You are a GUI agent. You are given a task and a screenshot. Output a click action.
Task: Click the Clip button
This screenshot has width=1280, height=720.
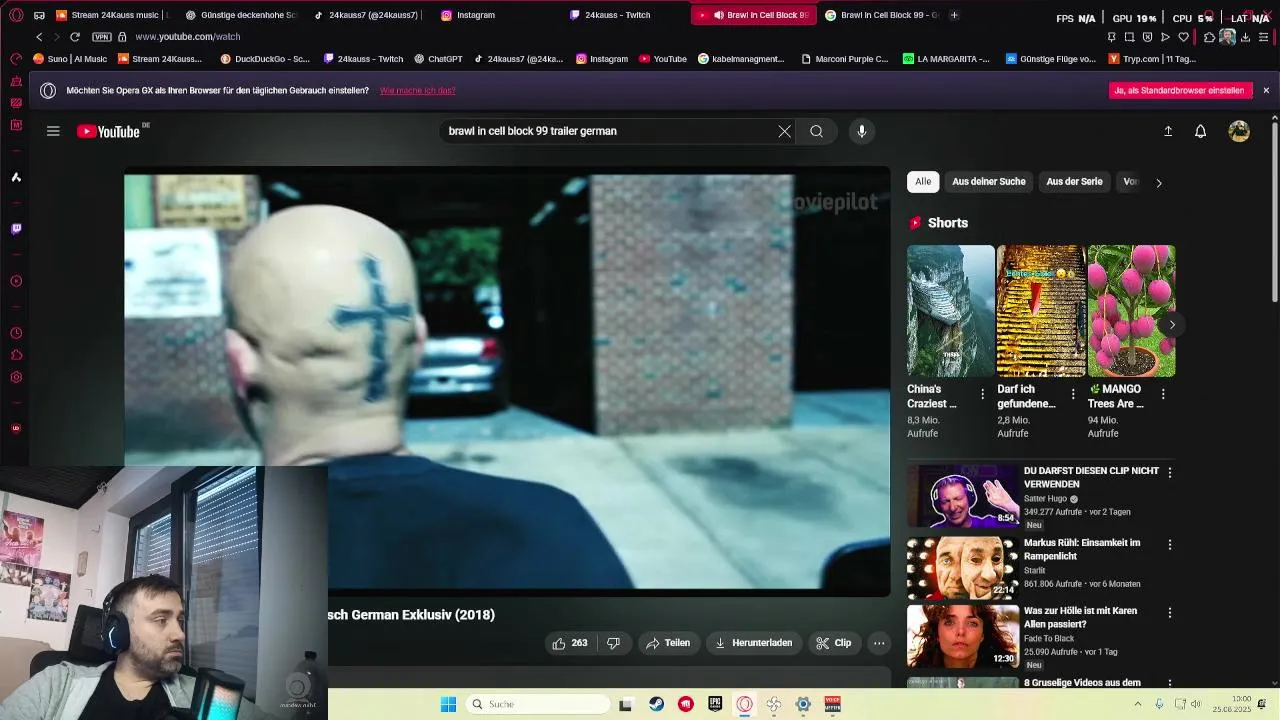pyautogui.click(x=834, y=643)
